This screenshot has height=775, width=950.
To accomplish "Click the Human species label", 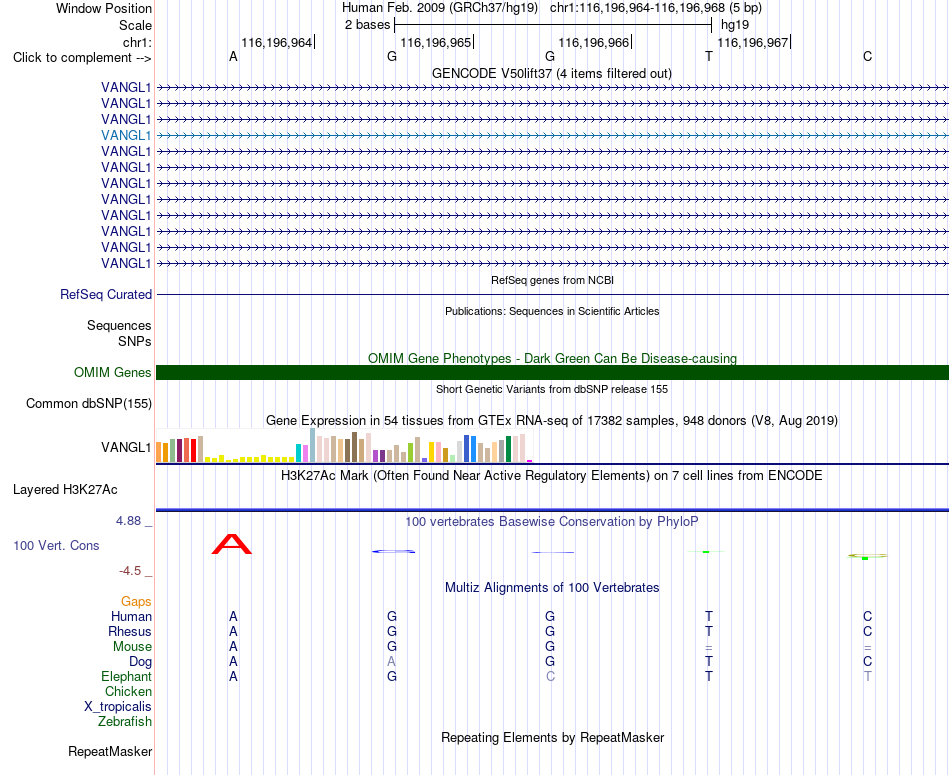I will click(x=131, y=616).
